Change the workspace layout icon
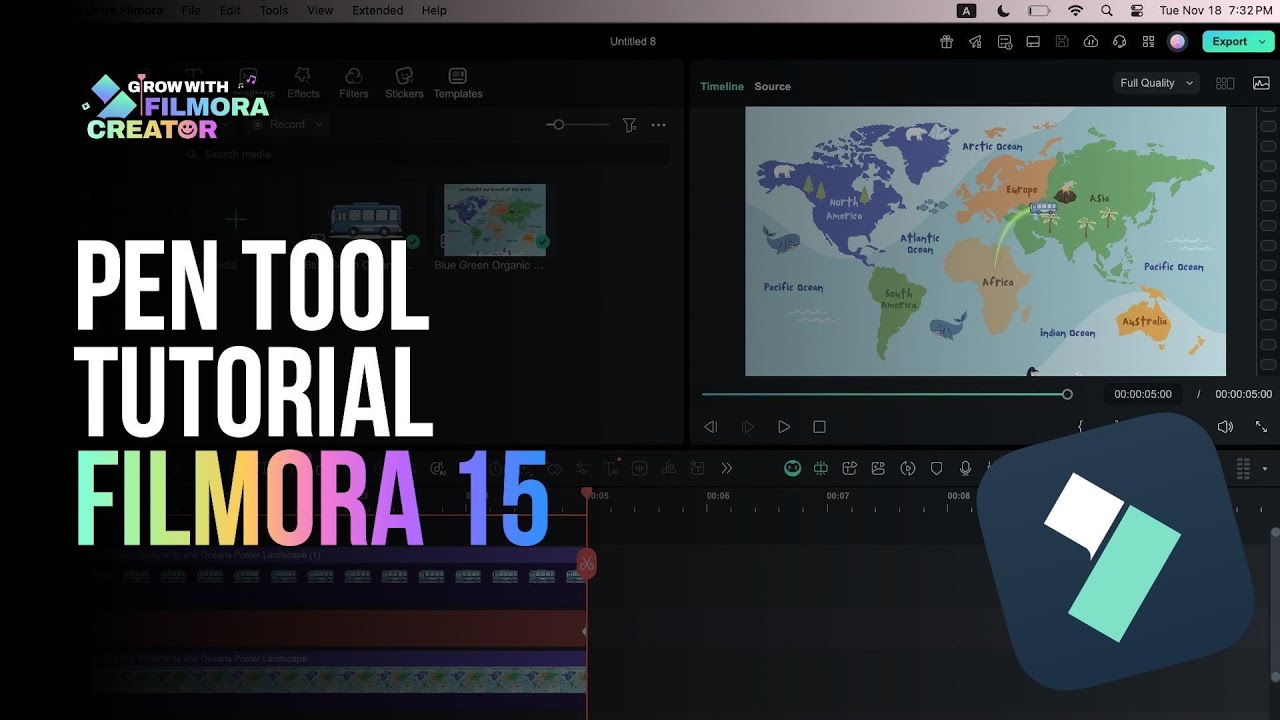 tap(1033, 42)
